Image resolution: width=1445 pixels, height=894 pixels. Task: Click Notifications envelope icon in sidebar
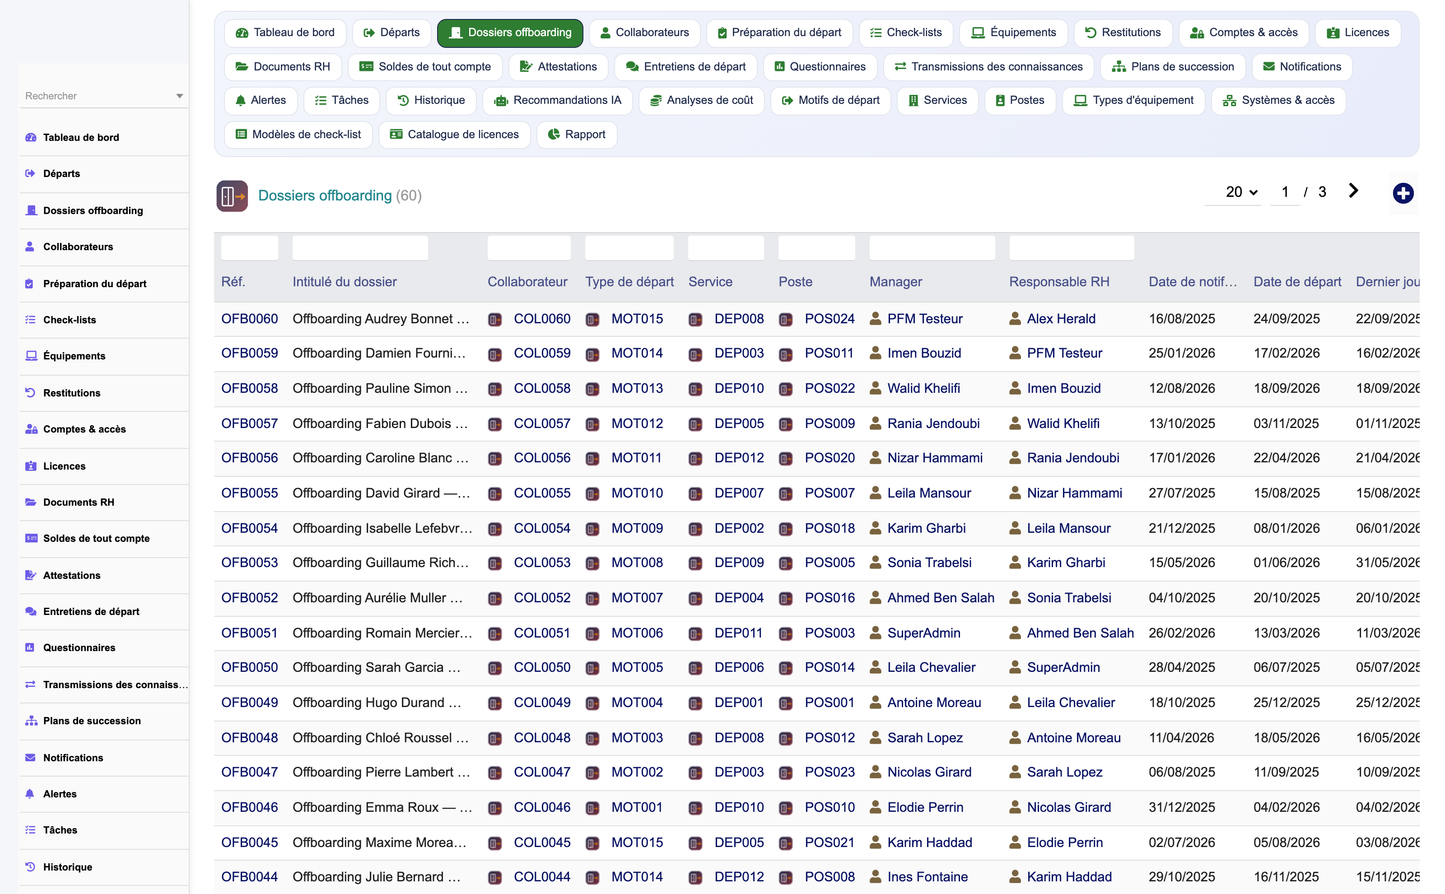(30, 758)
